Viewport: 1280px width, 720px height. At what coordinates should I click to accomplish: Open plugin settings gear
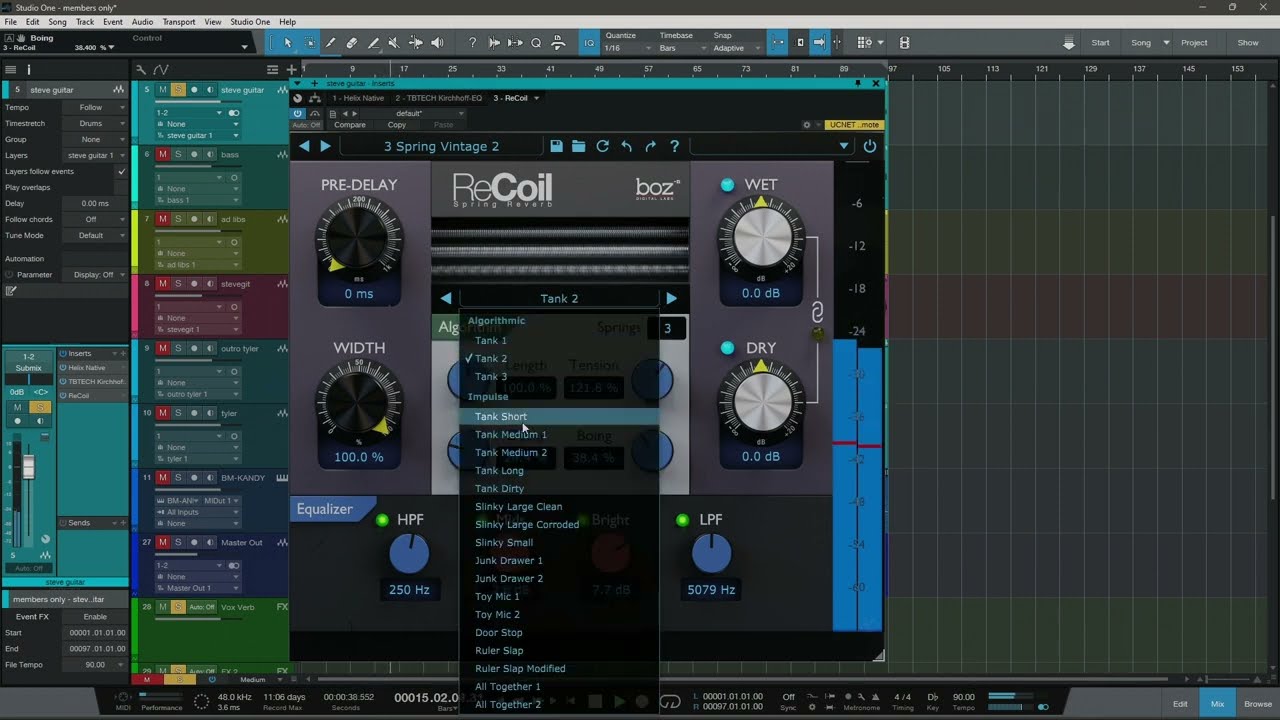click(807, 125)
